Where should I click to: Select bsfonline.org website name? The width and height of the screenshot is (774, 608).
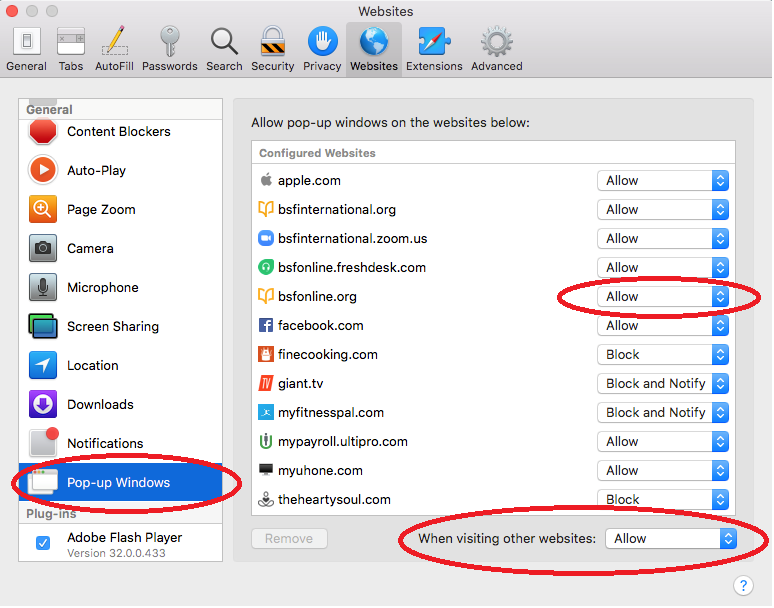(x=317, y=297)
